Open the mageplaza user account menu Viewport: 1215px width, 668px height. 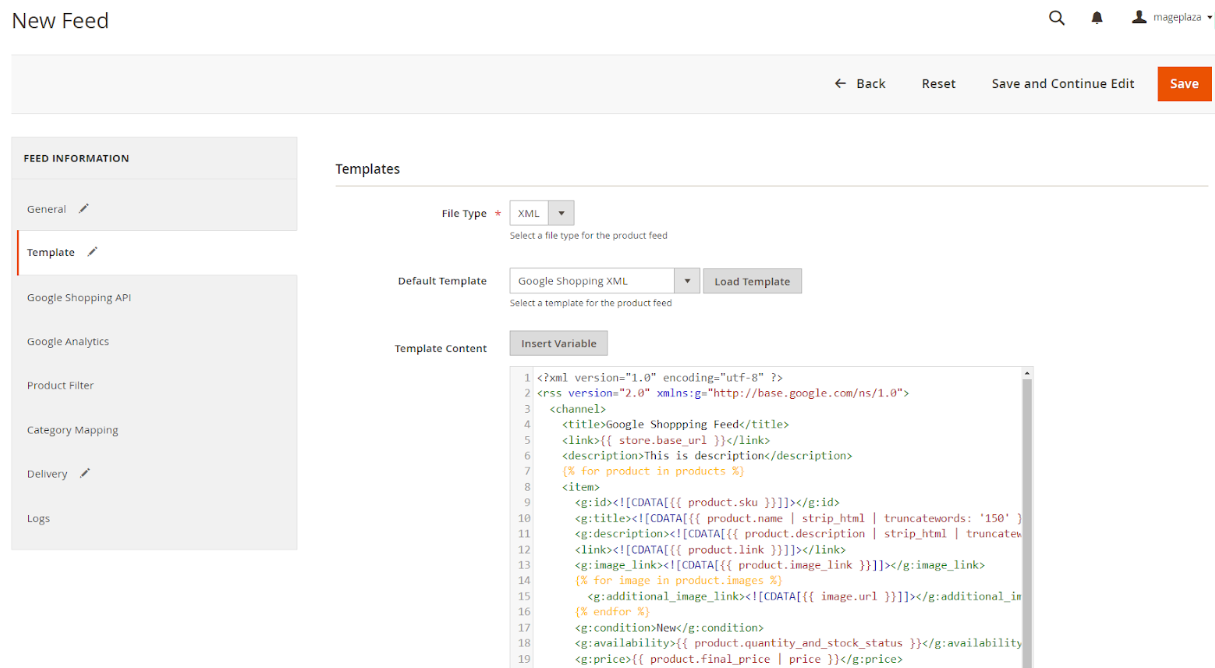tap(1171, 18)
